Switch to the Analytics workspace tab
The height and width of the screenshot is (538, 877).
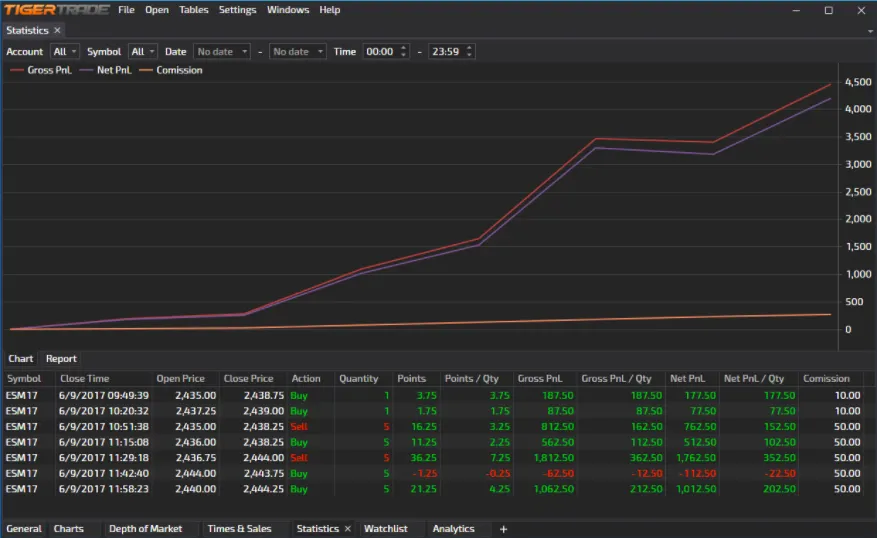[x=454, y=529]
